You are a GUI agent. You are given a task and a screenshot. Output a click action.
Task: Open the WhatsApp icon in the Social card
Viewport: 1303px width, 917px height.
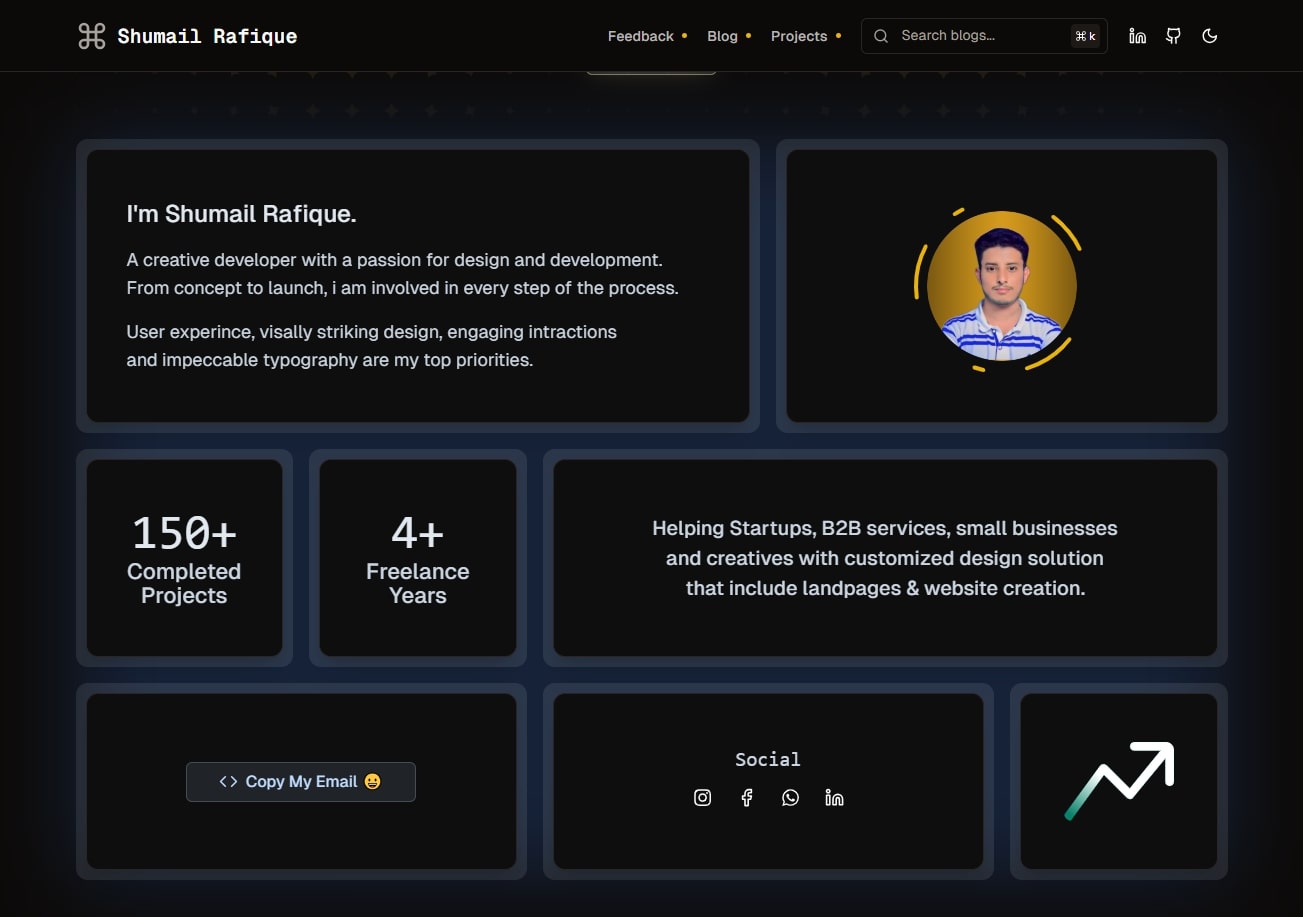(791, 797)
